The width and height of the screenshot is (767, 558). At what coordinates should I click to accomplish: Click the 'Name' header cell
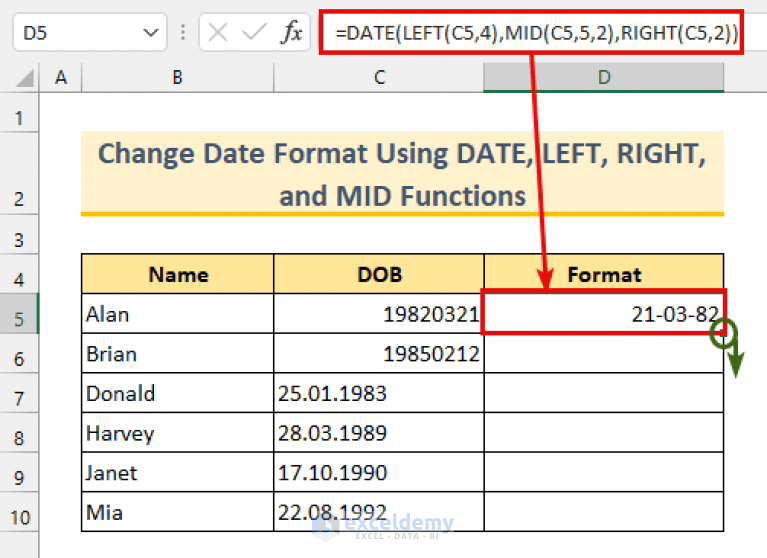click(x=178, y=274)
